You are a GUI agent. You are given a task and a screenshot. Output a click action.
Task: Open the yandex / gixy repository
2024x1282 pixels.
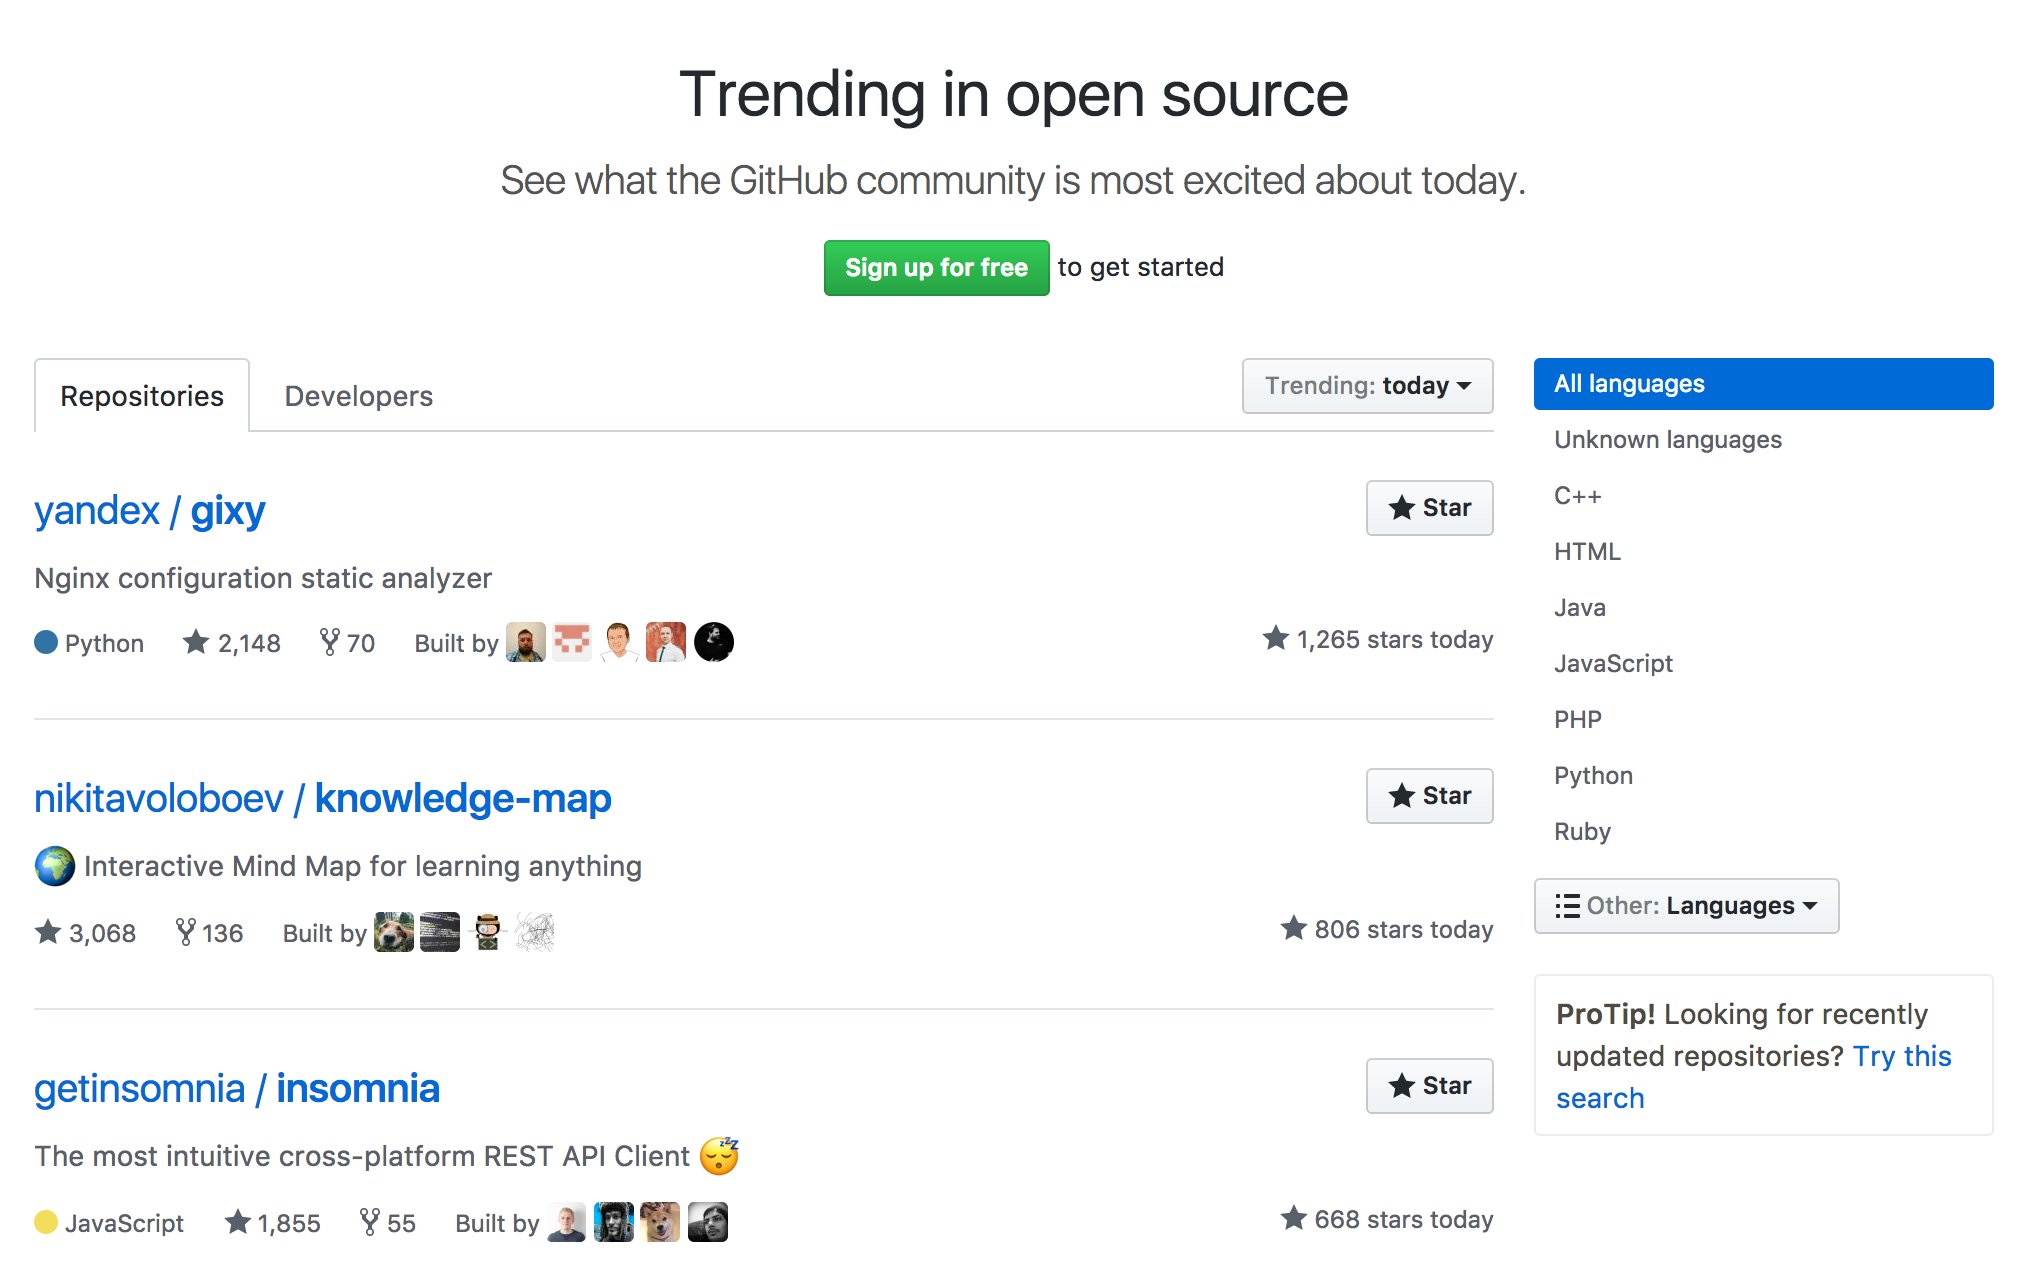click(x=150, y=511)
